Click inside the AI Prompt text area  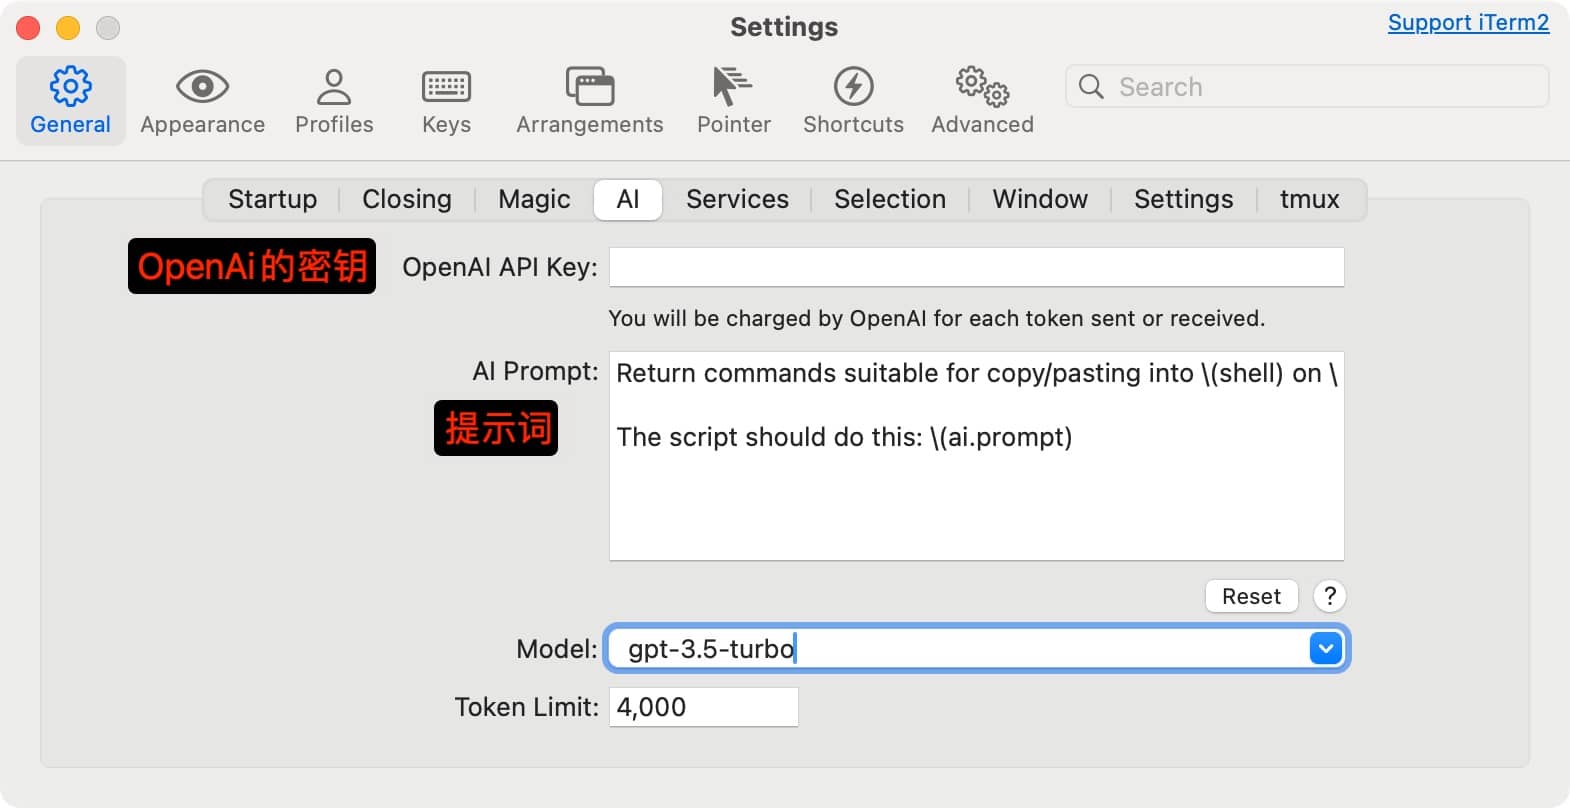pos(976,456)
